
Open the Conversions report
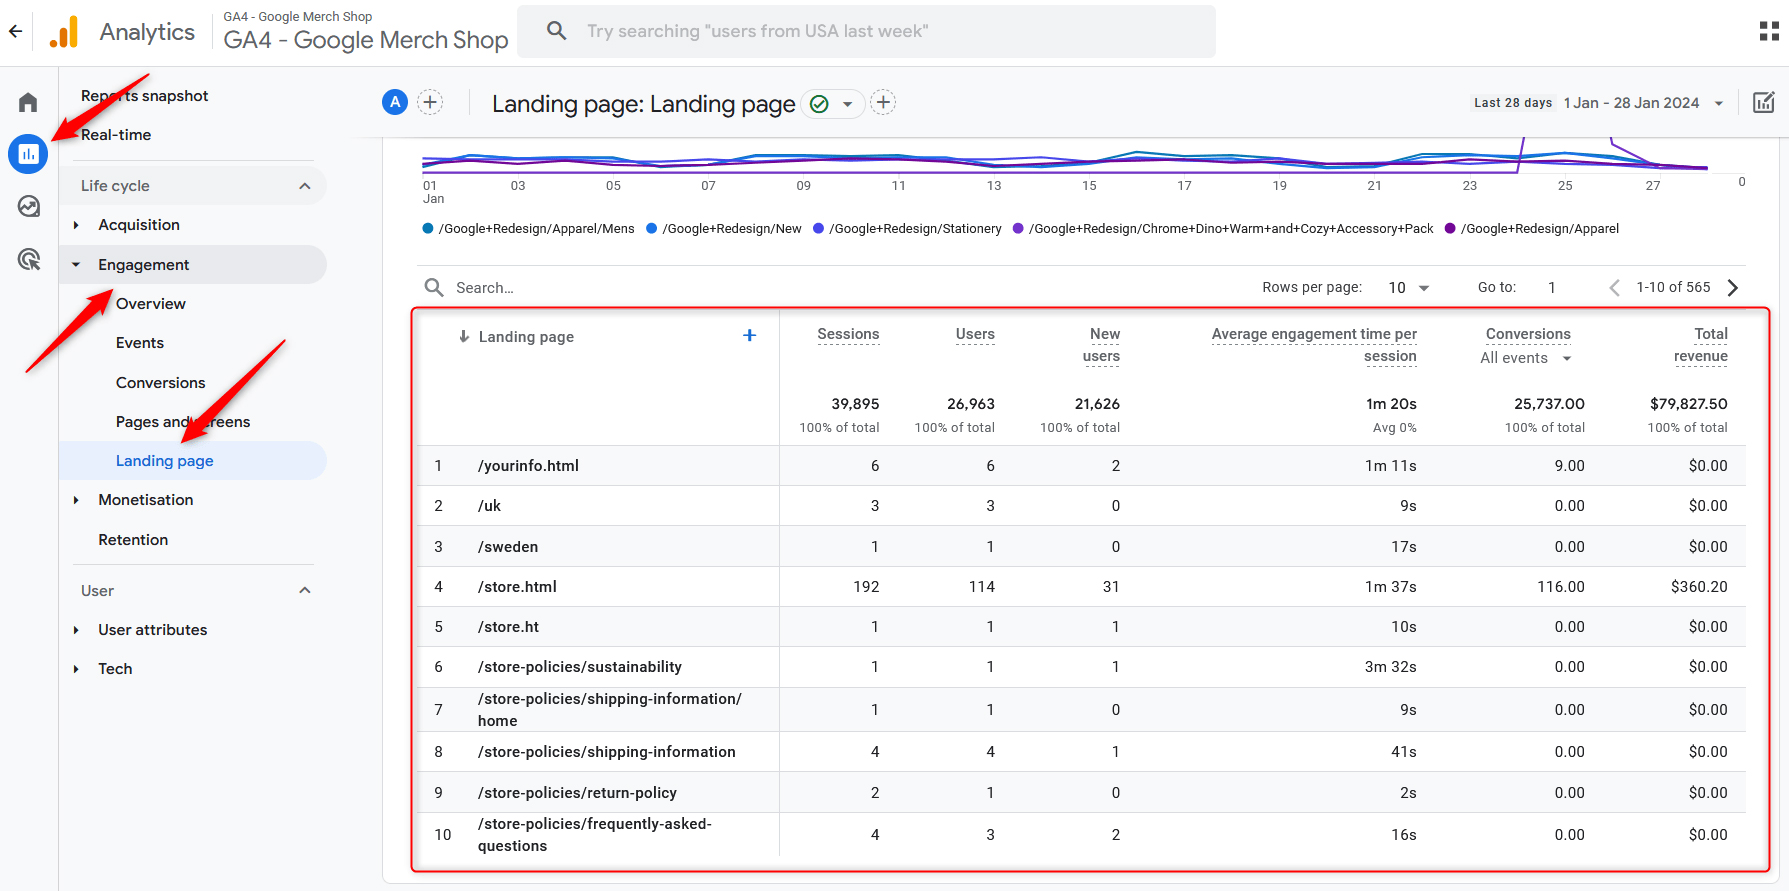(161, 383)
